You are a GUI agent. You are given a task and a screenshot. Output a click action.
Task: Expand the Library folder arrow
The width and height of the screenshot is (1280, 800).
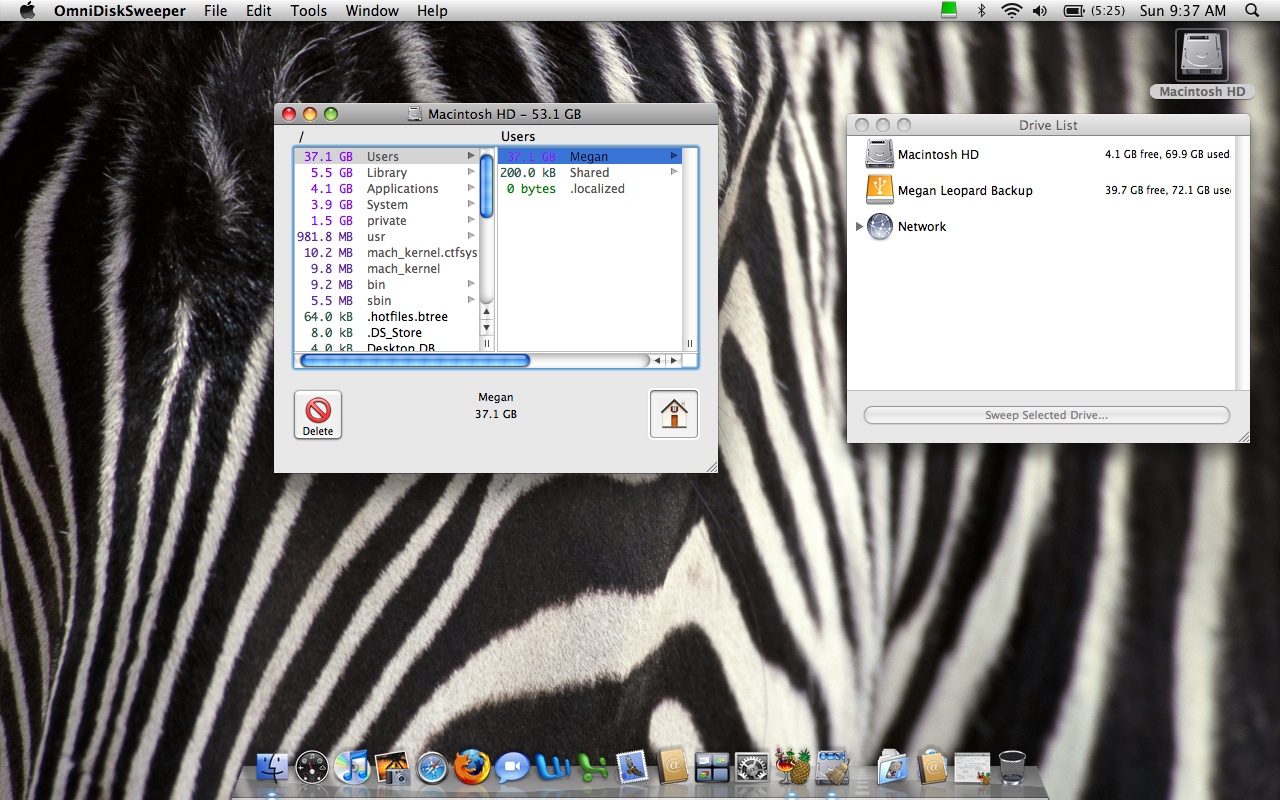coord(471,172)
